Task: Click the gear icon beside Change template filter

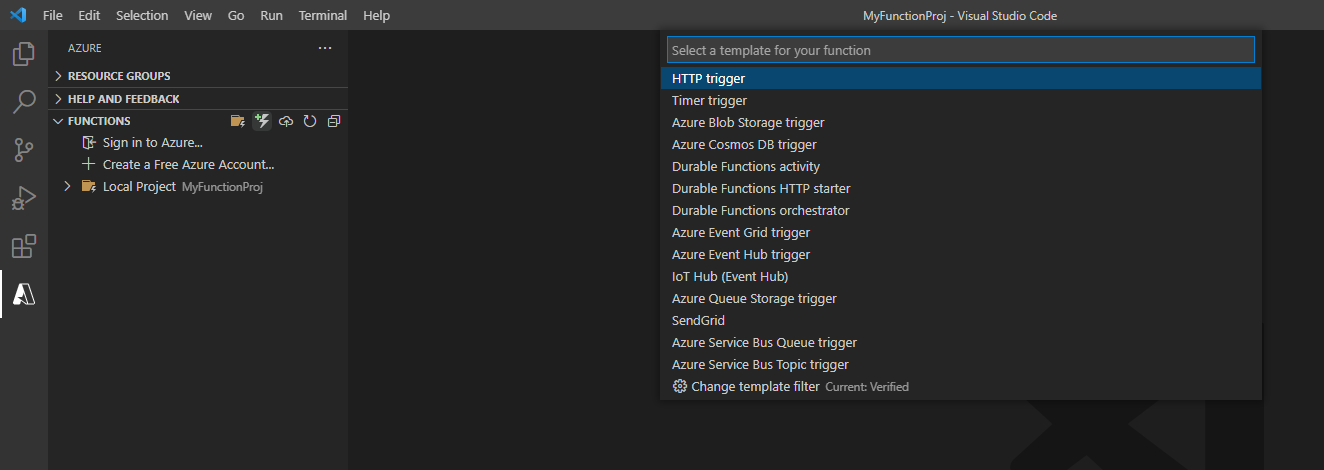Action: coord(680,387)
